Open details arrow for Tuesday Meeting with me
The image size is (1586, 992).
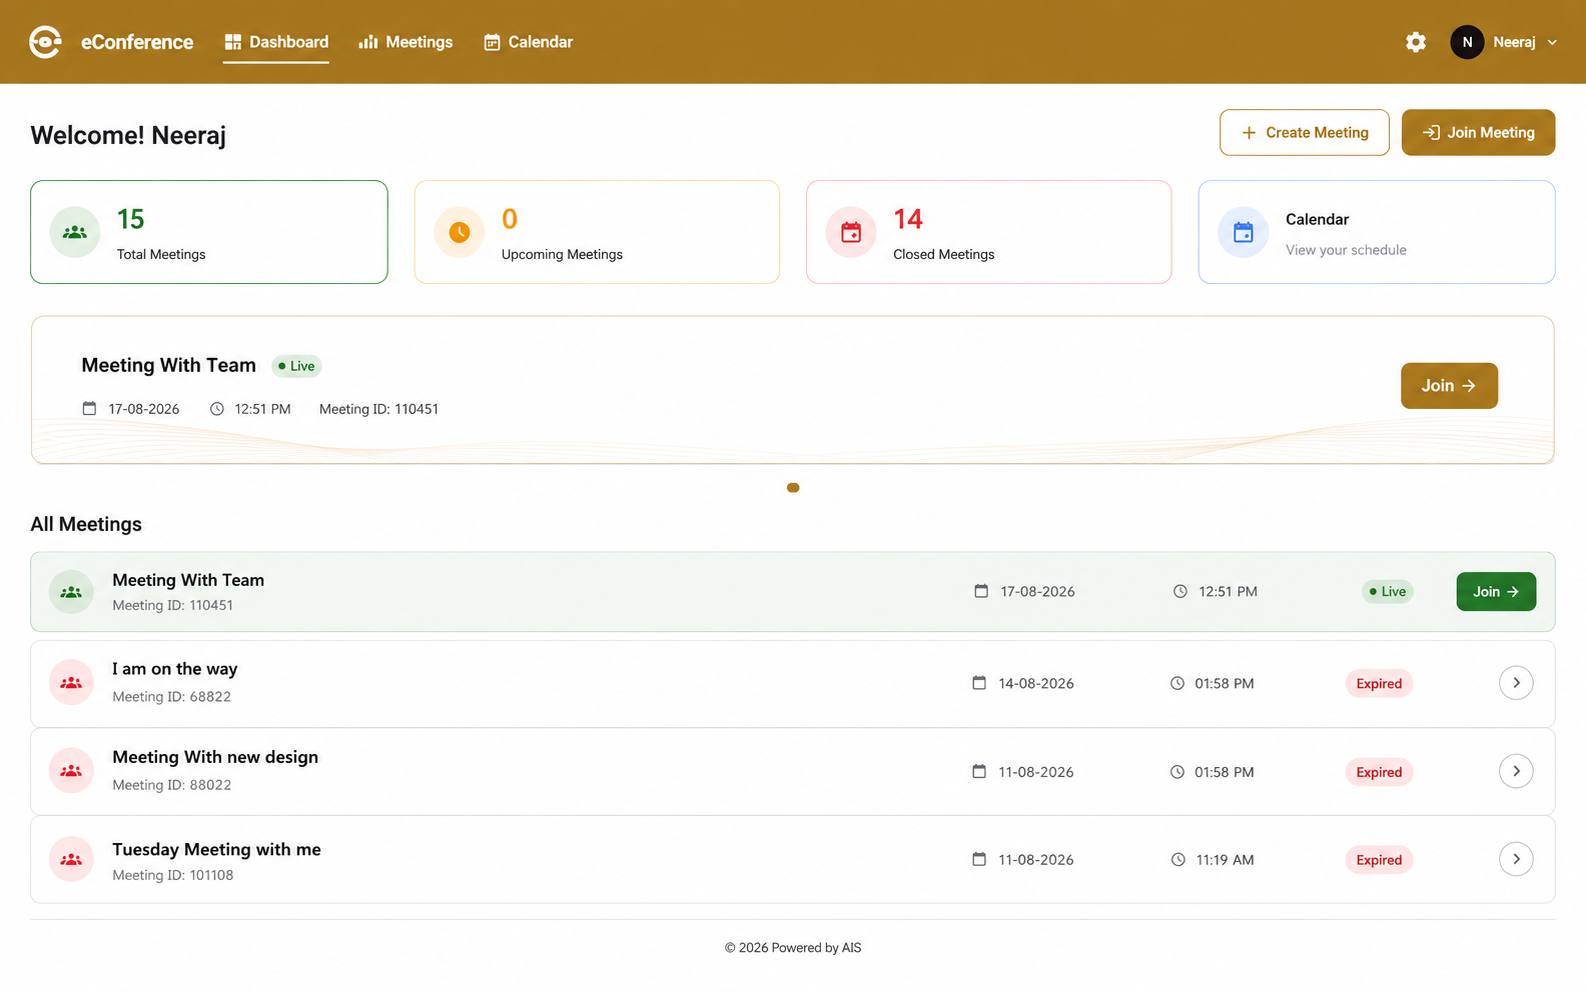click(1516, 859)
